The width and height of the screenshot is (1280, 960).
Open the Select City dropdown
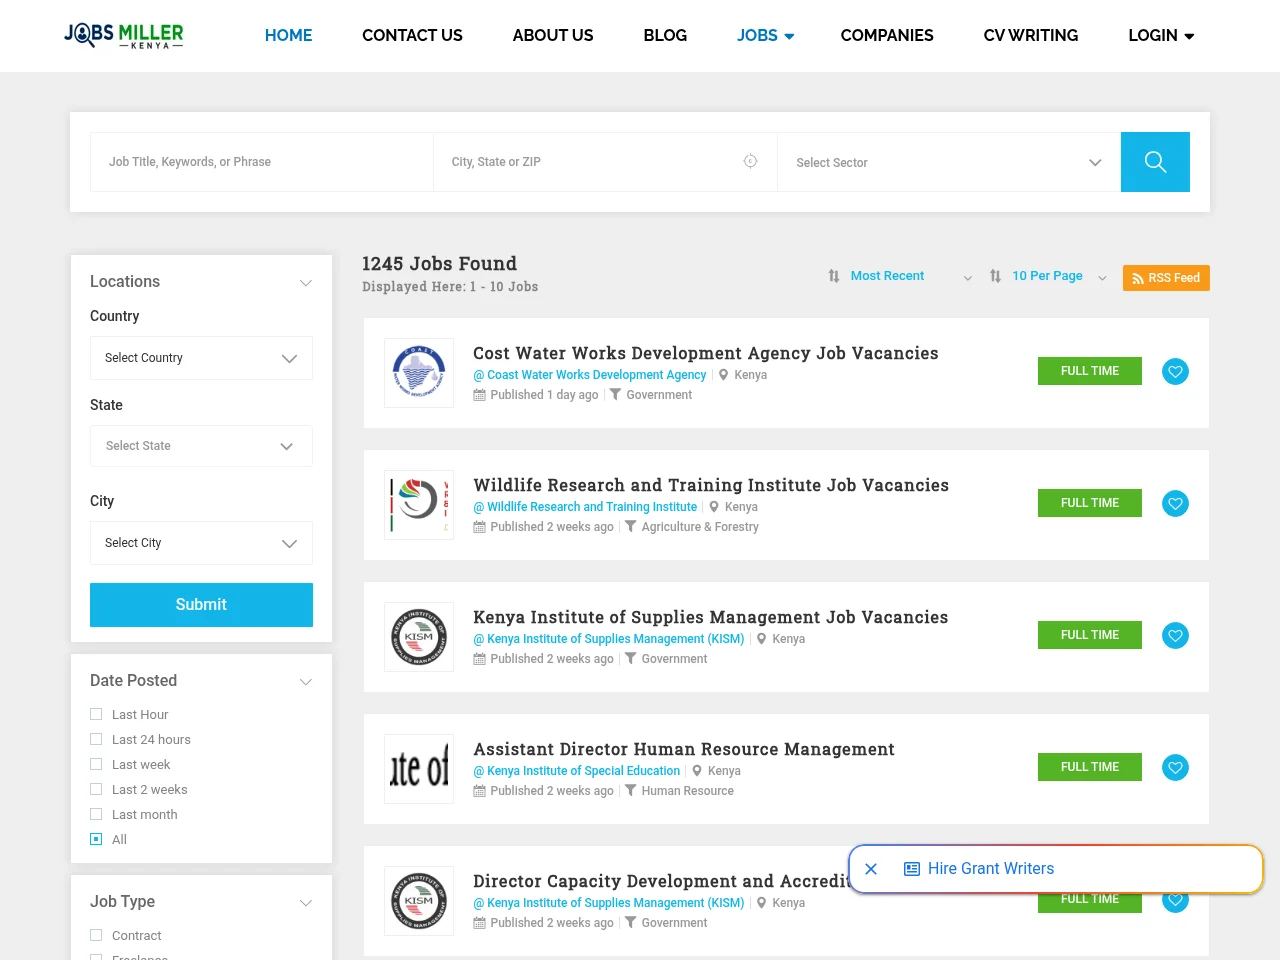pos(201,543)
